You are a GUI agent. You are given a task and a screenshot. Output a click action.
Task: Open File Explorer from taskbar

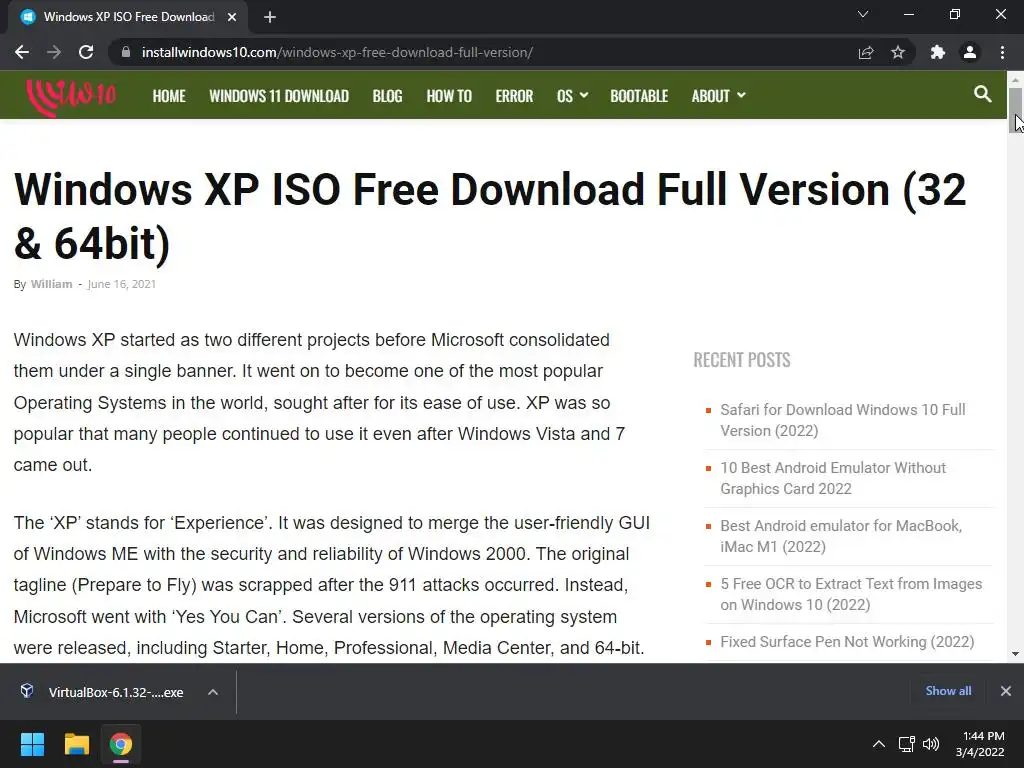pos(76,744)
